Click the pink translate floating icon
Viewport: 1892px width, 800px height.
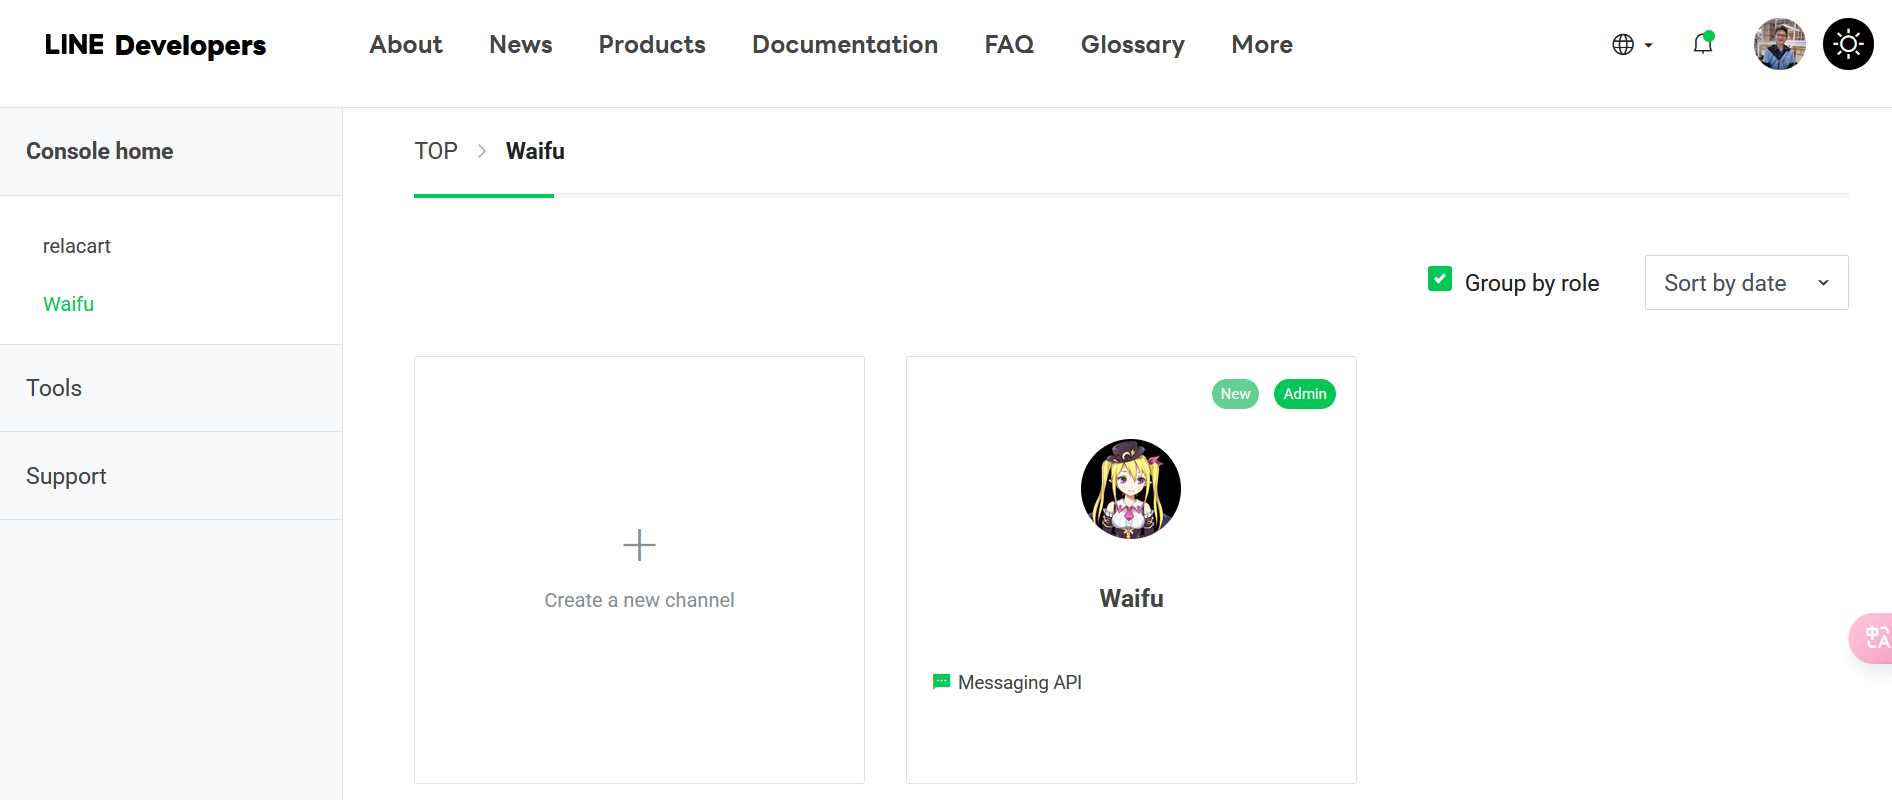[x=1874, y=638]
